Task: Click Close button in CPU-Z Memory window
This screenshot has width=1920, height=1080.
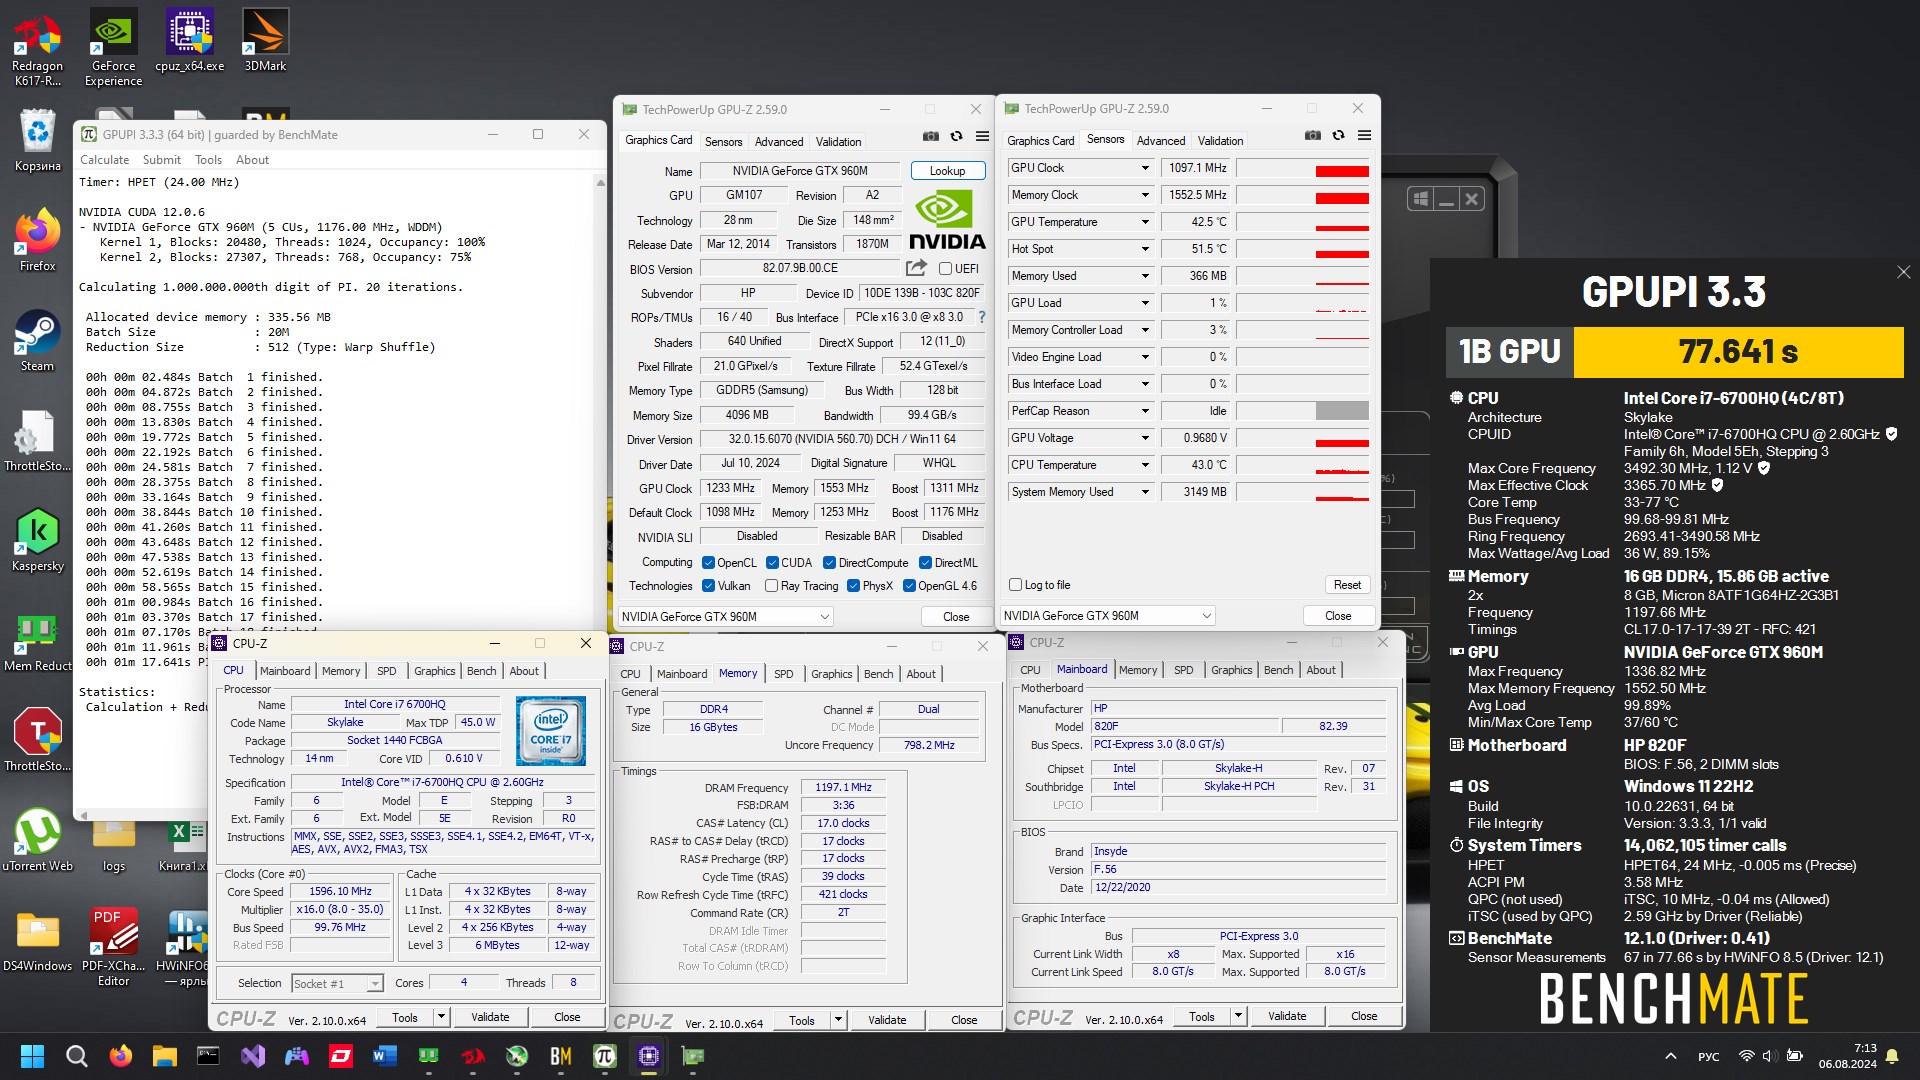Action: coord(964,1020)
